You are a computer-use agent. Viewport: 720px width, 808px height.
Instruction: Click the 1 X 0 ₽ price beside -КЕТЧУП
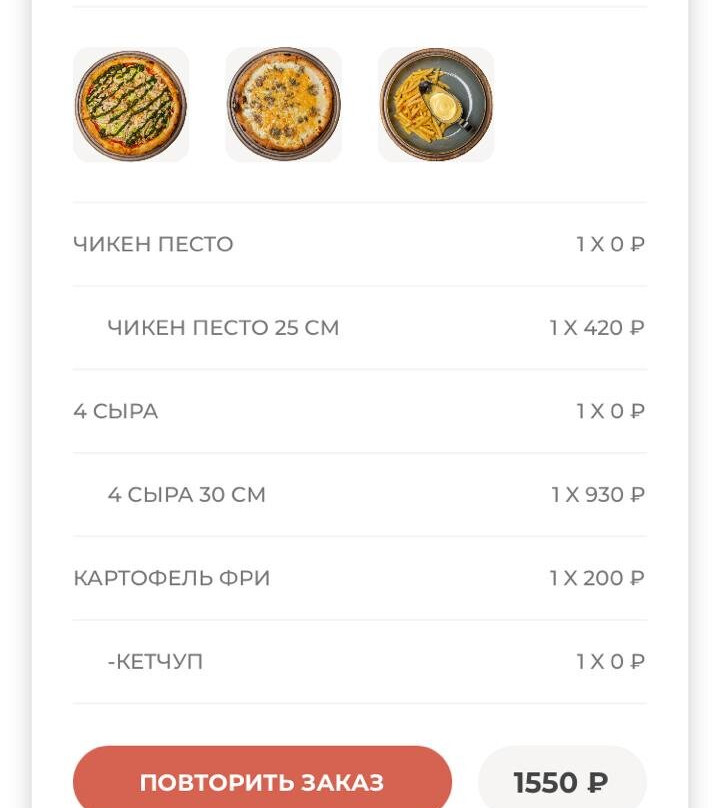coord(610,662)
